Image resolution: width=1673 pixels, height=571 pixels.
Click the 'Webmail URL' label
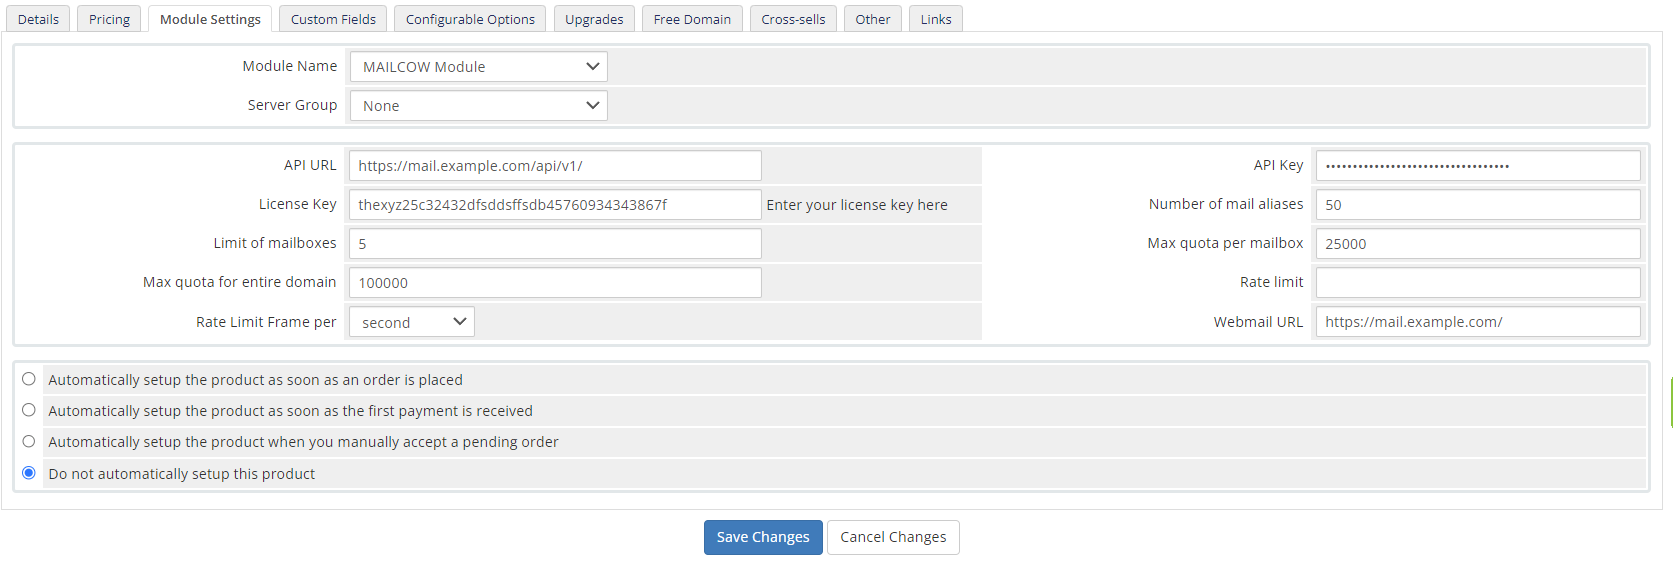1258,322
